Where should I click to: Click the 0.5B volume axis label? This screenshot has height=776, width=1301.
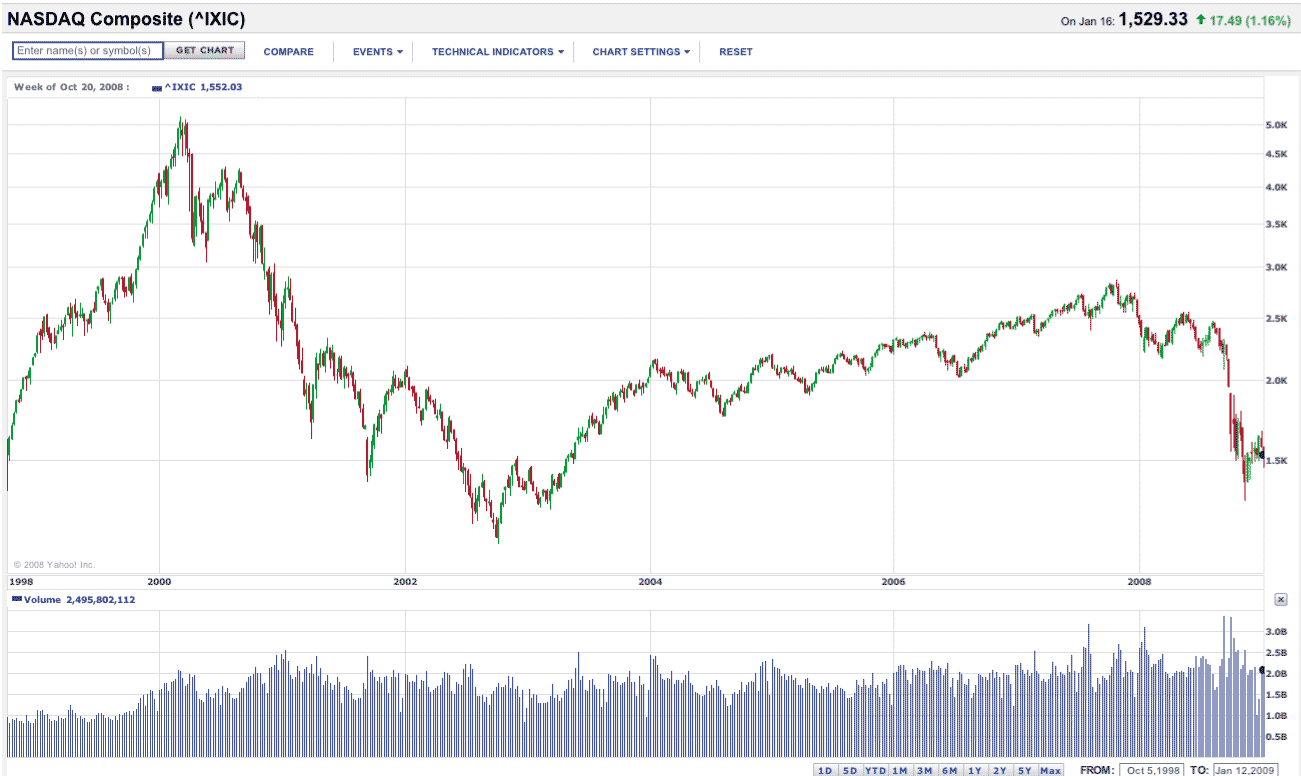click(1275, 737)
